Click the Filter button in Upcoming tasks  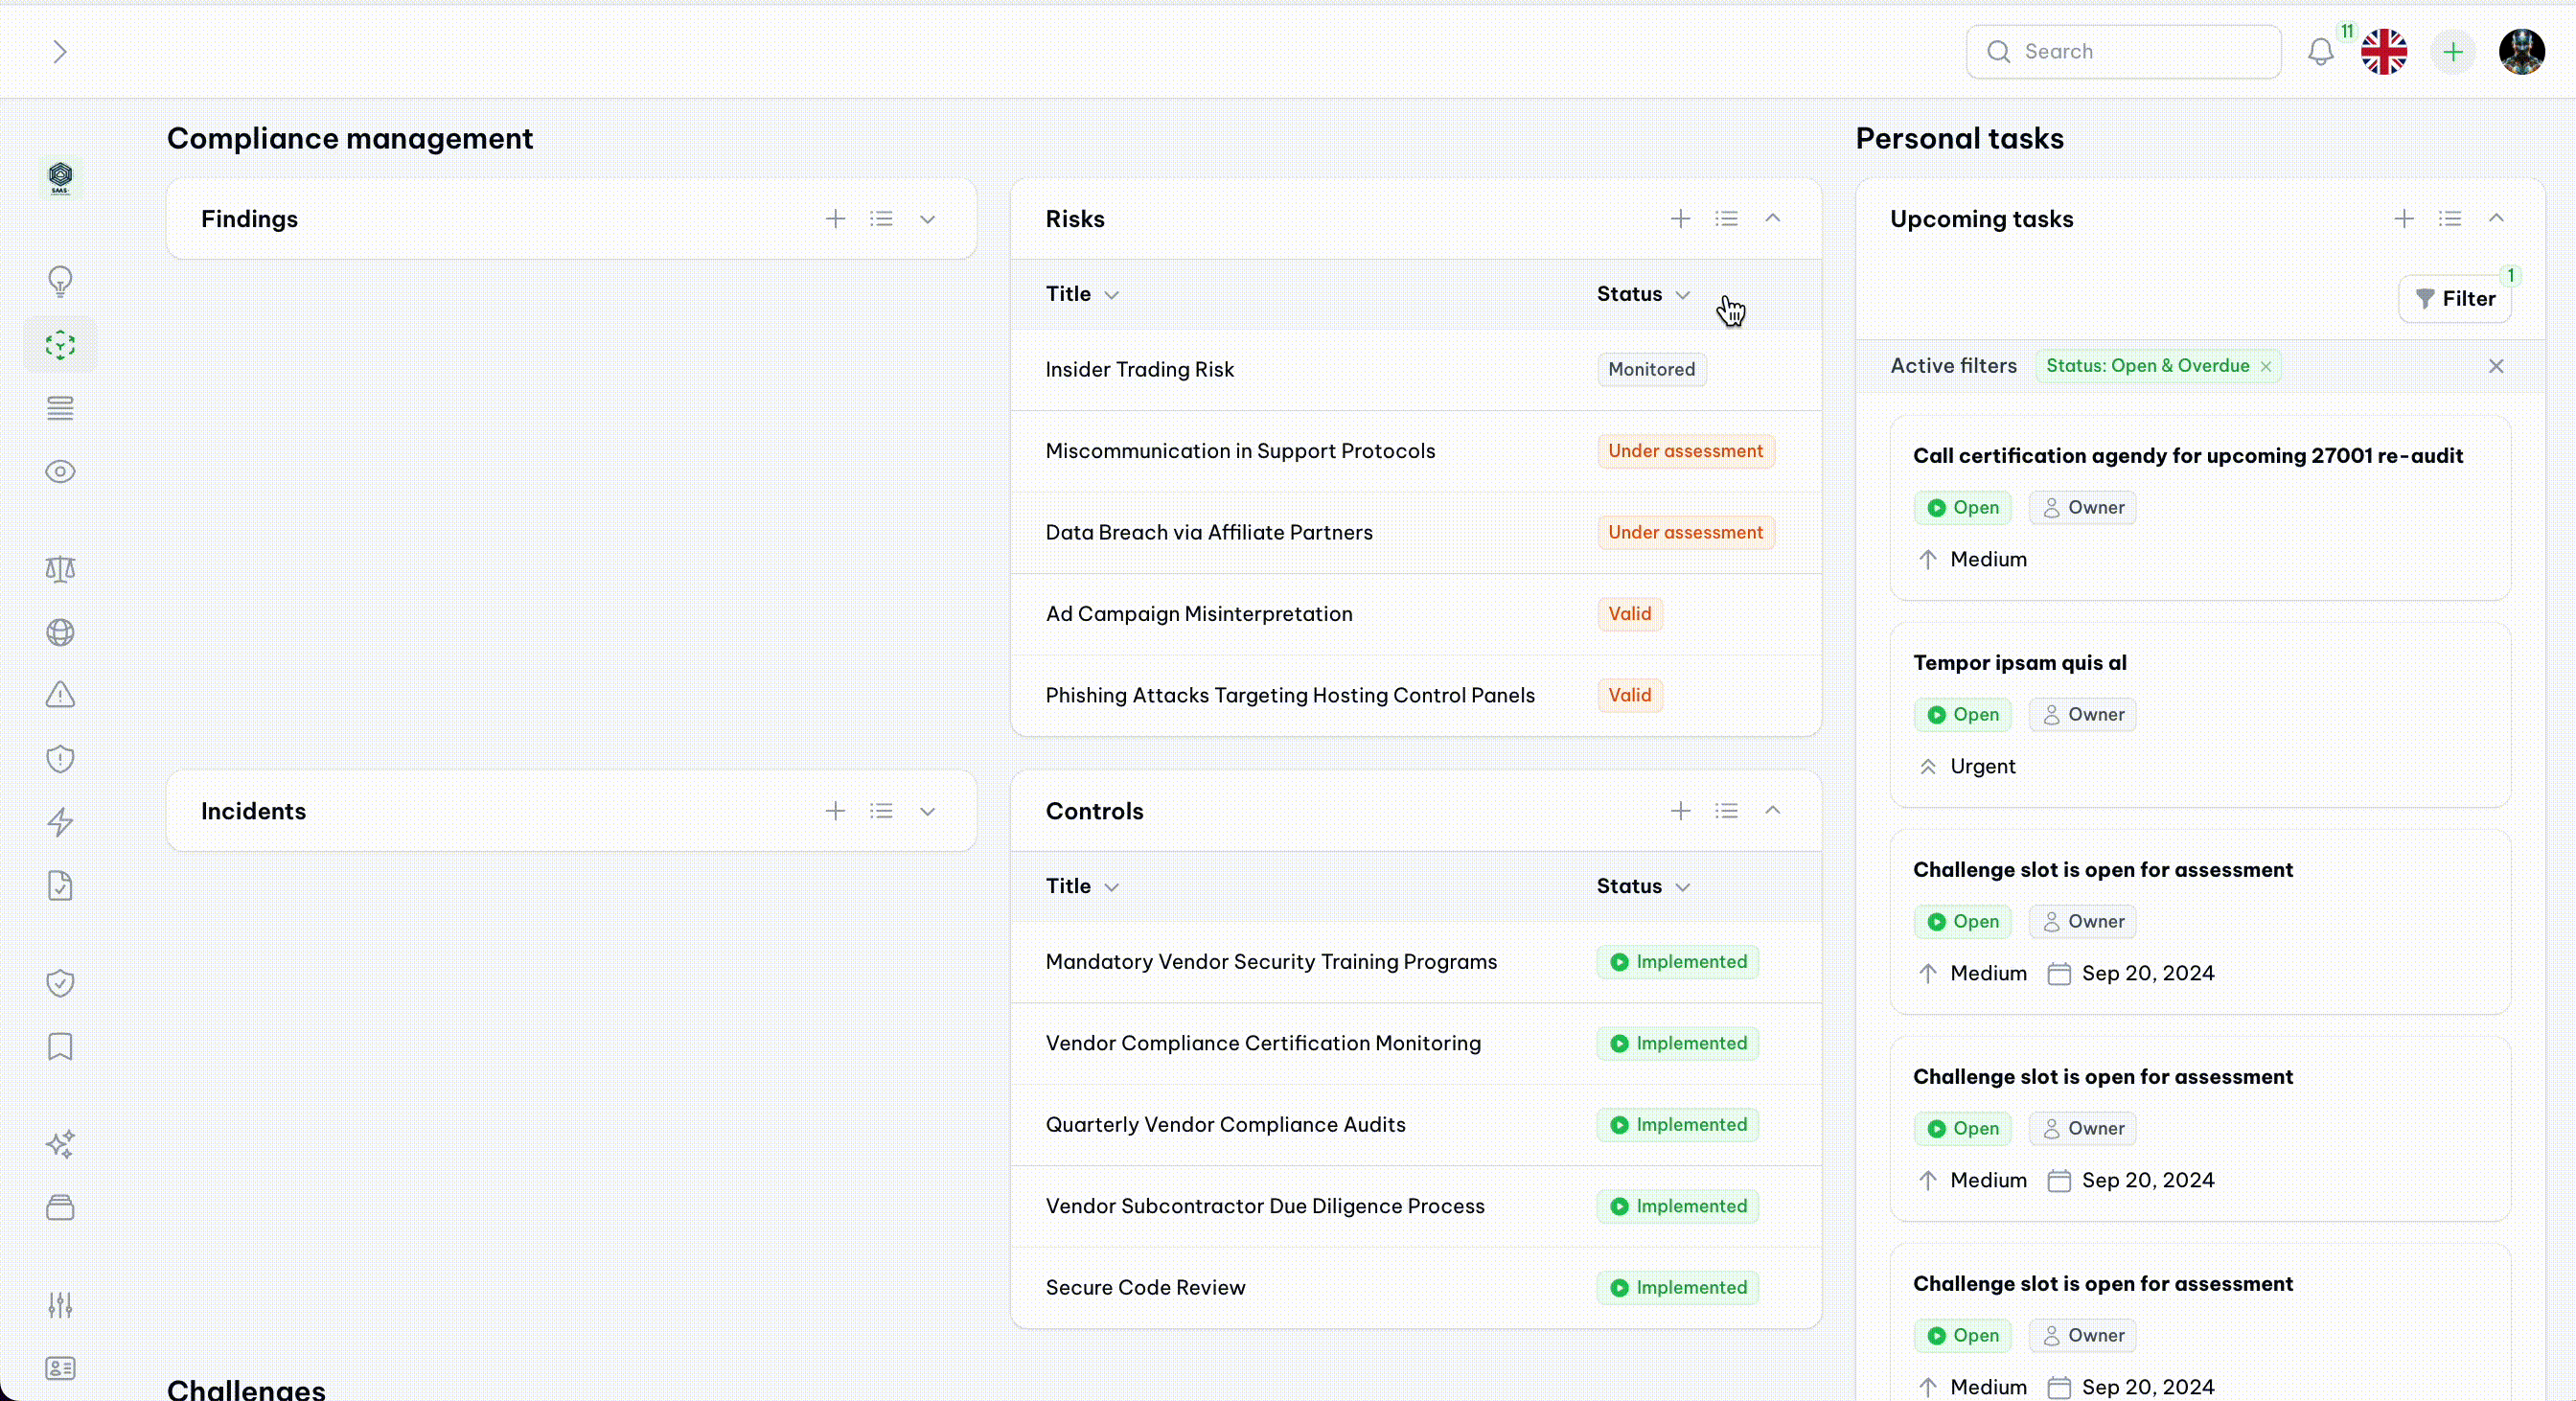(x=2455, y=299)
